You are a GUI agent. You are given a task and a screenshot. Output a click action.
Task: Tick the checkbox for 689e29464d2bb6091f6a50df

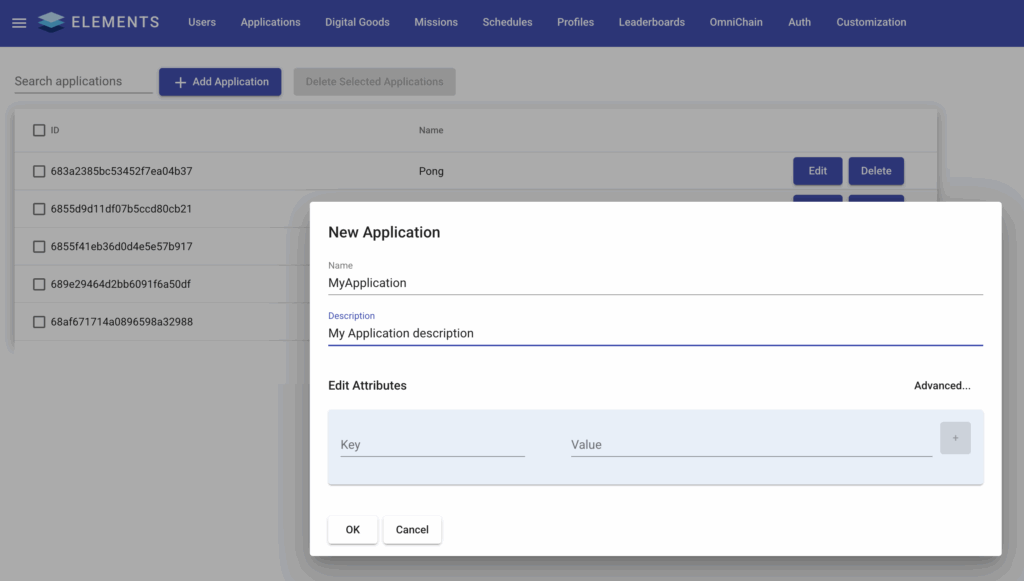pyautogui.click(x=39, y=284)
